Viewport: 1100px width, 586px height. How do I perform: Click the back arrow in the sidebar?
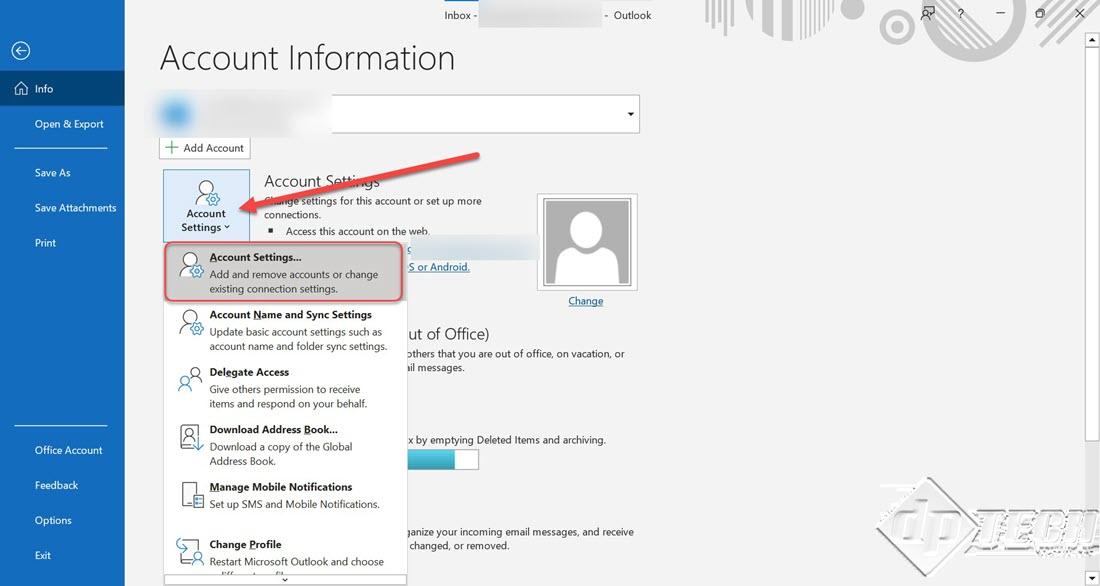[21, 51]
